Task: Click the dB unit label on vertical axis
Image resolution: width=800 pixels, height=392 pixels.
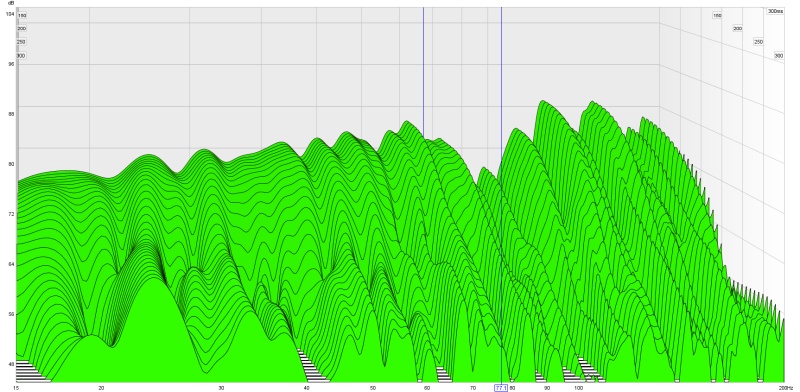Action: (x=10, y=4)
